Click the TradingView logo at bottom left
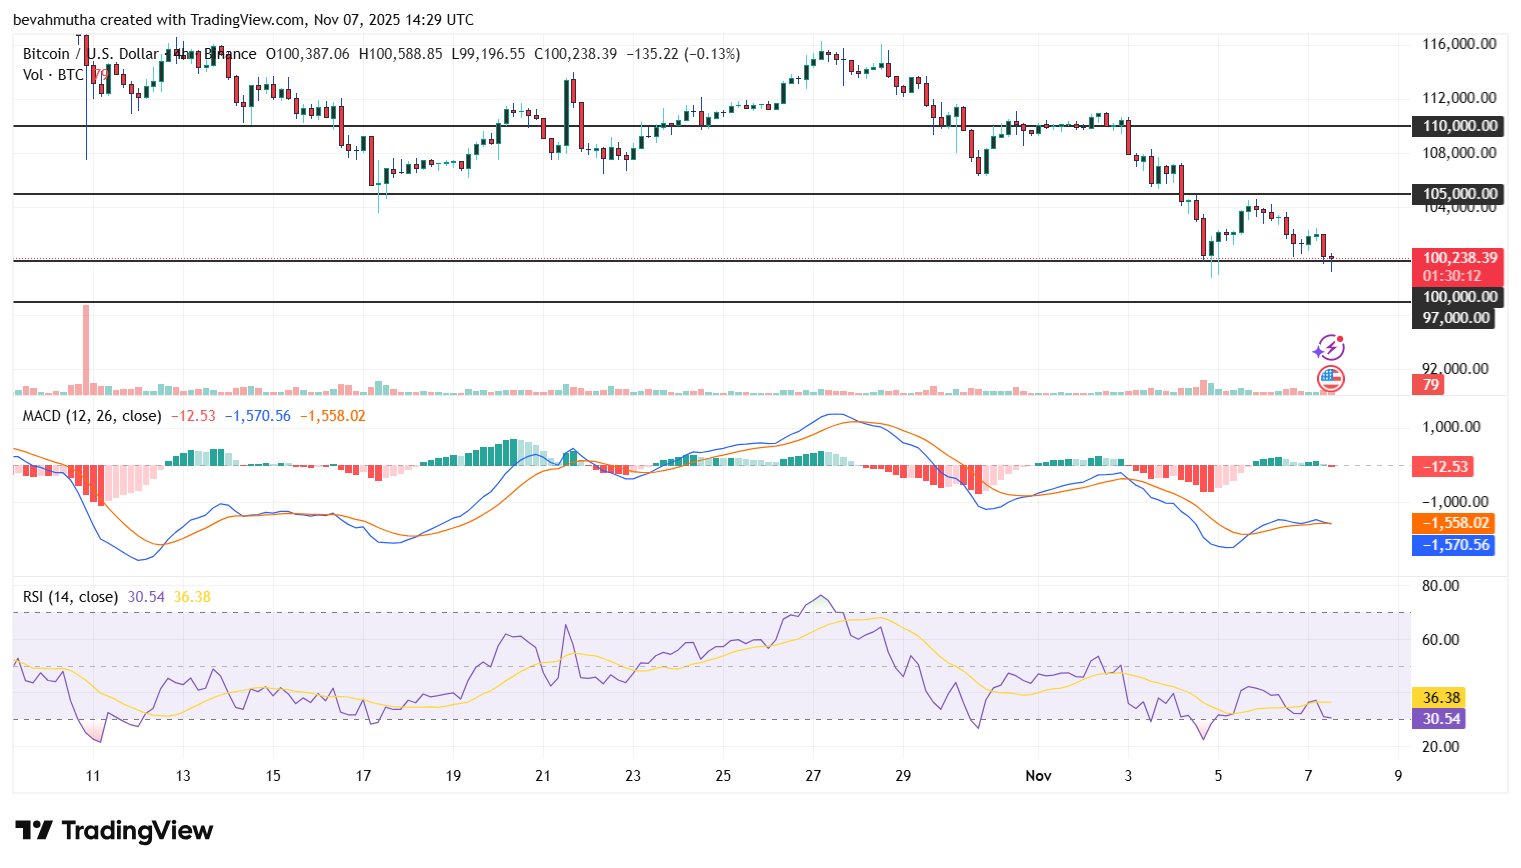This screenshot has width=1521, height=868. point(113,830)
